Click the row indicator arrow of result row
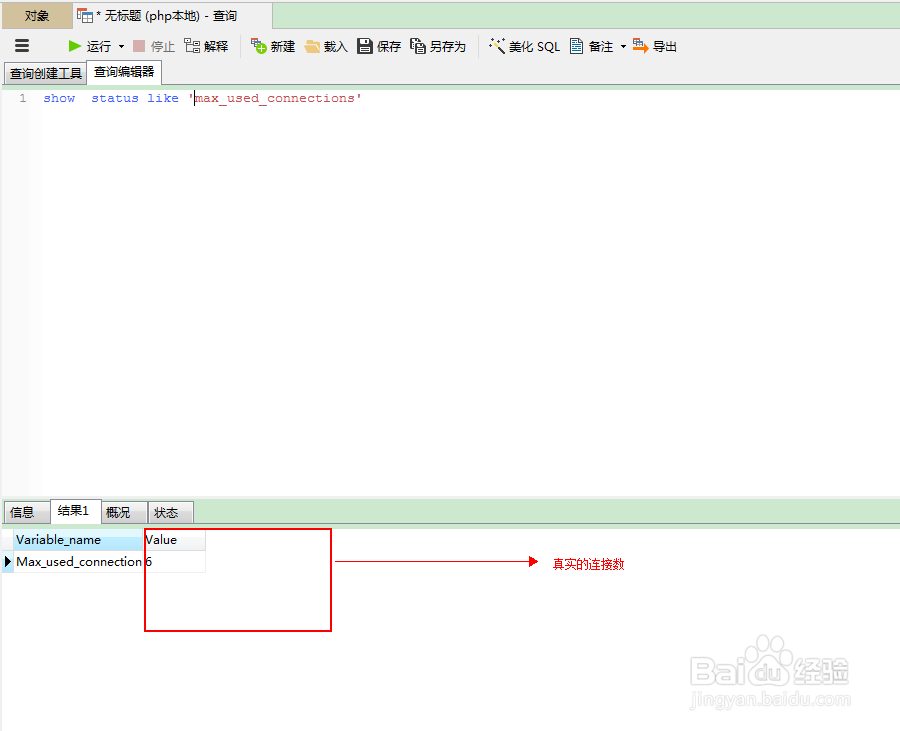Screen dimensions: 900x731 tap(7, 562)
